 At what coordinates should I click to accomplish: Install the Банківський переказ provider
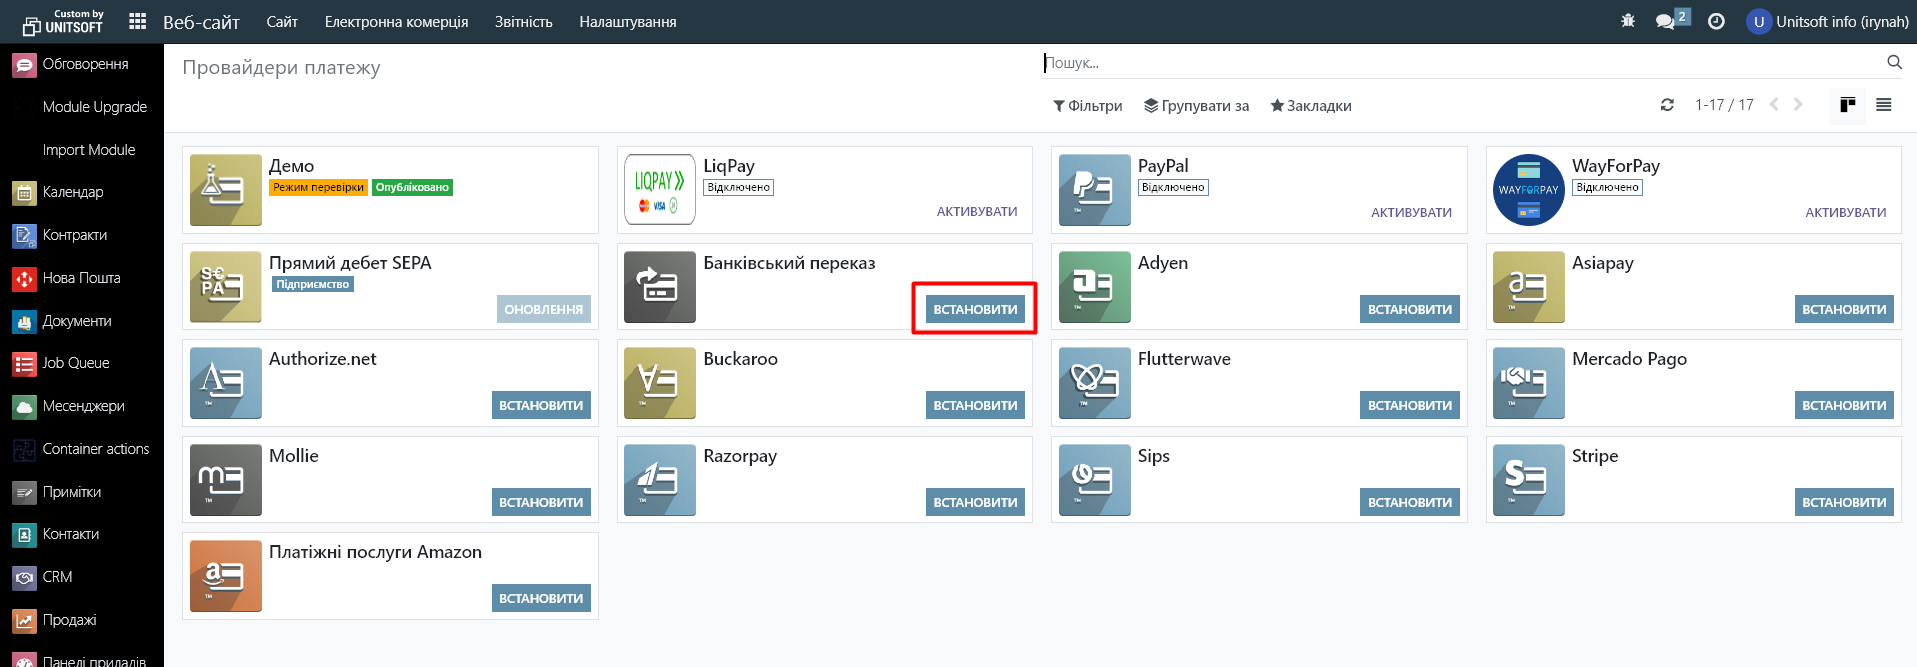coord(975,309)
